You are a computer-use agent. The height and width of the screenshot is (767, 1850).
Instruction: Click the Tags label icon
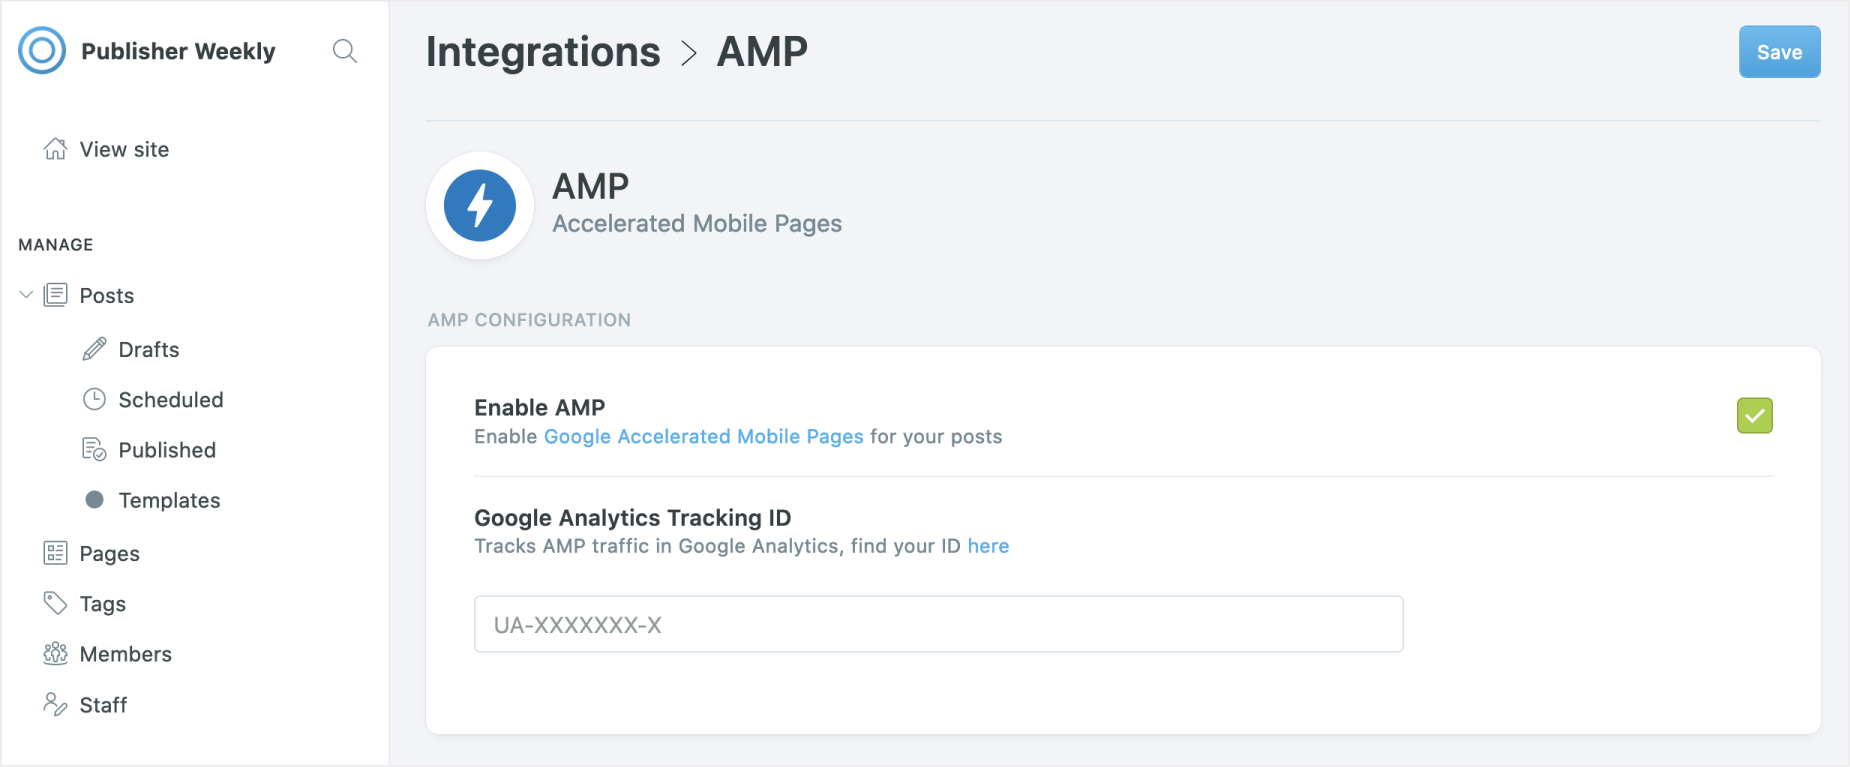click(x=55, y=603)
